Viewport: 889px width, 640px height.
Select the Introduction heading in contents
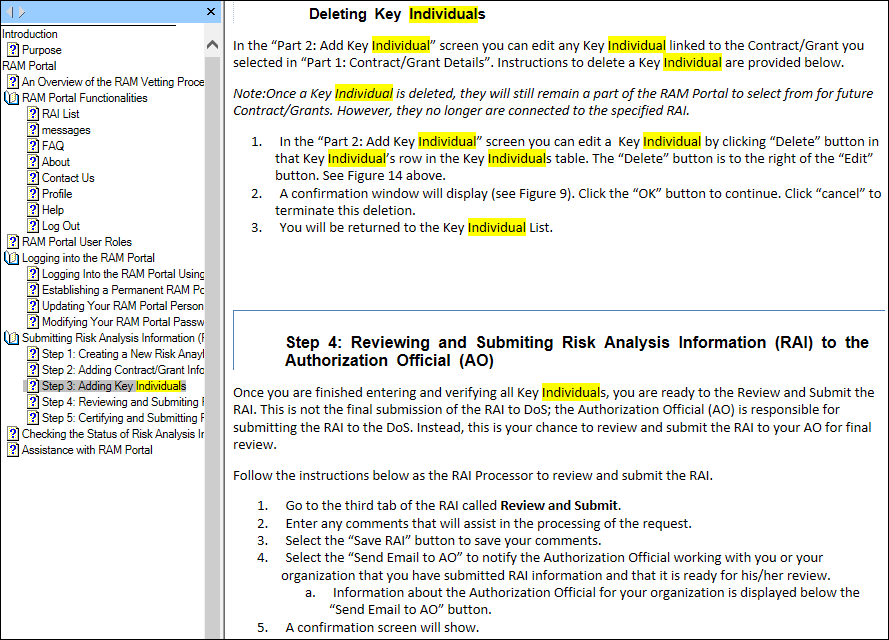[x=30, y=34]
